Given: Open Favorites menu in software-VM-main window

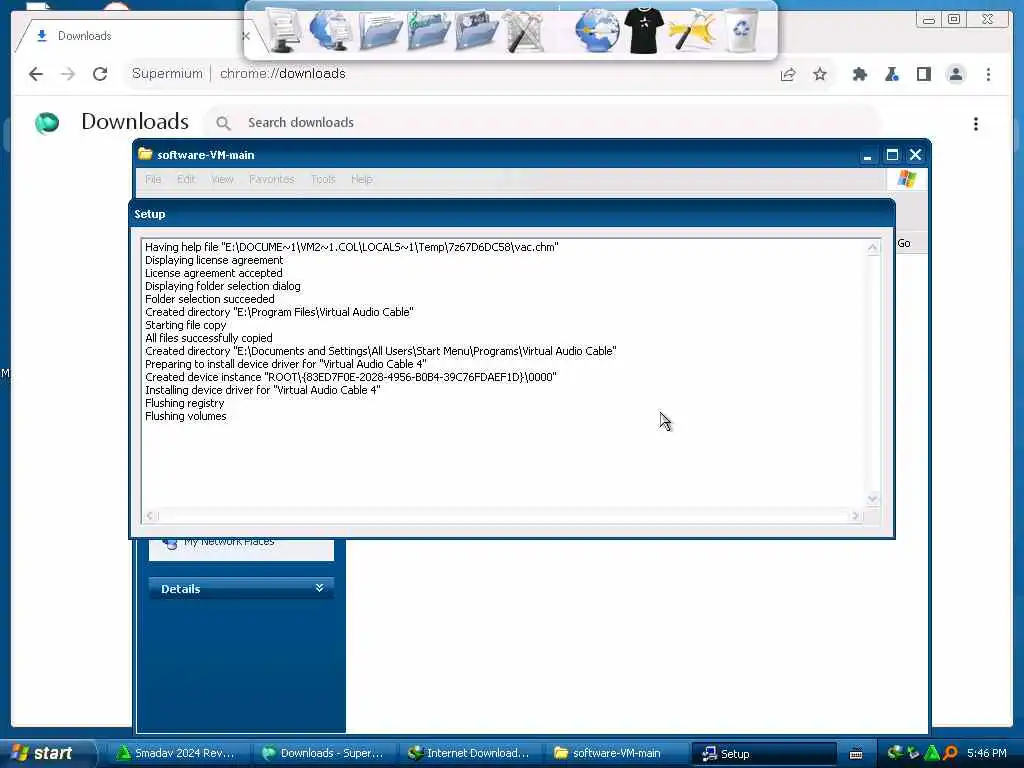Looking at the screenshot, I should coord(272,179).
